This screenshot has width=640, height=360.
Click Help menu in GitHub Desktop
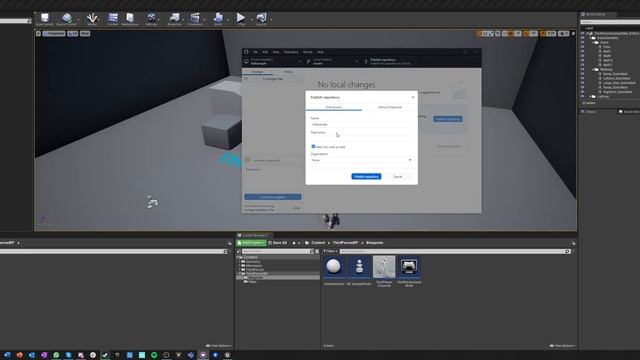pyautogui.click(x=320, y=52)
